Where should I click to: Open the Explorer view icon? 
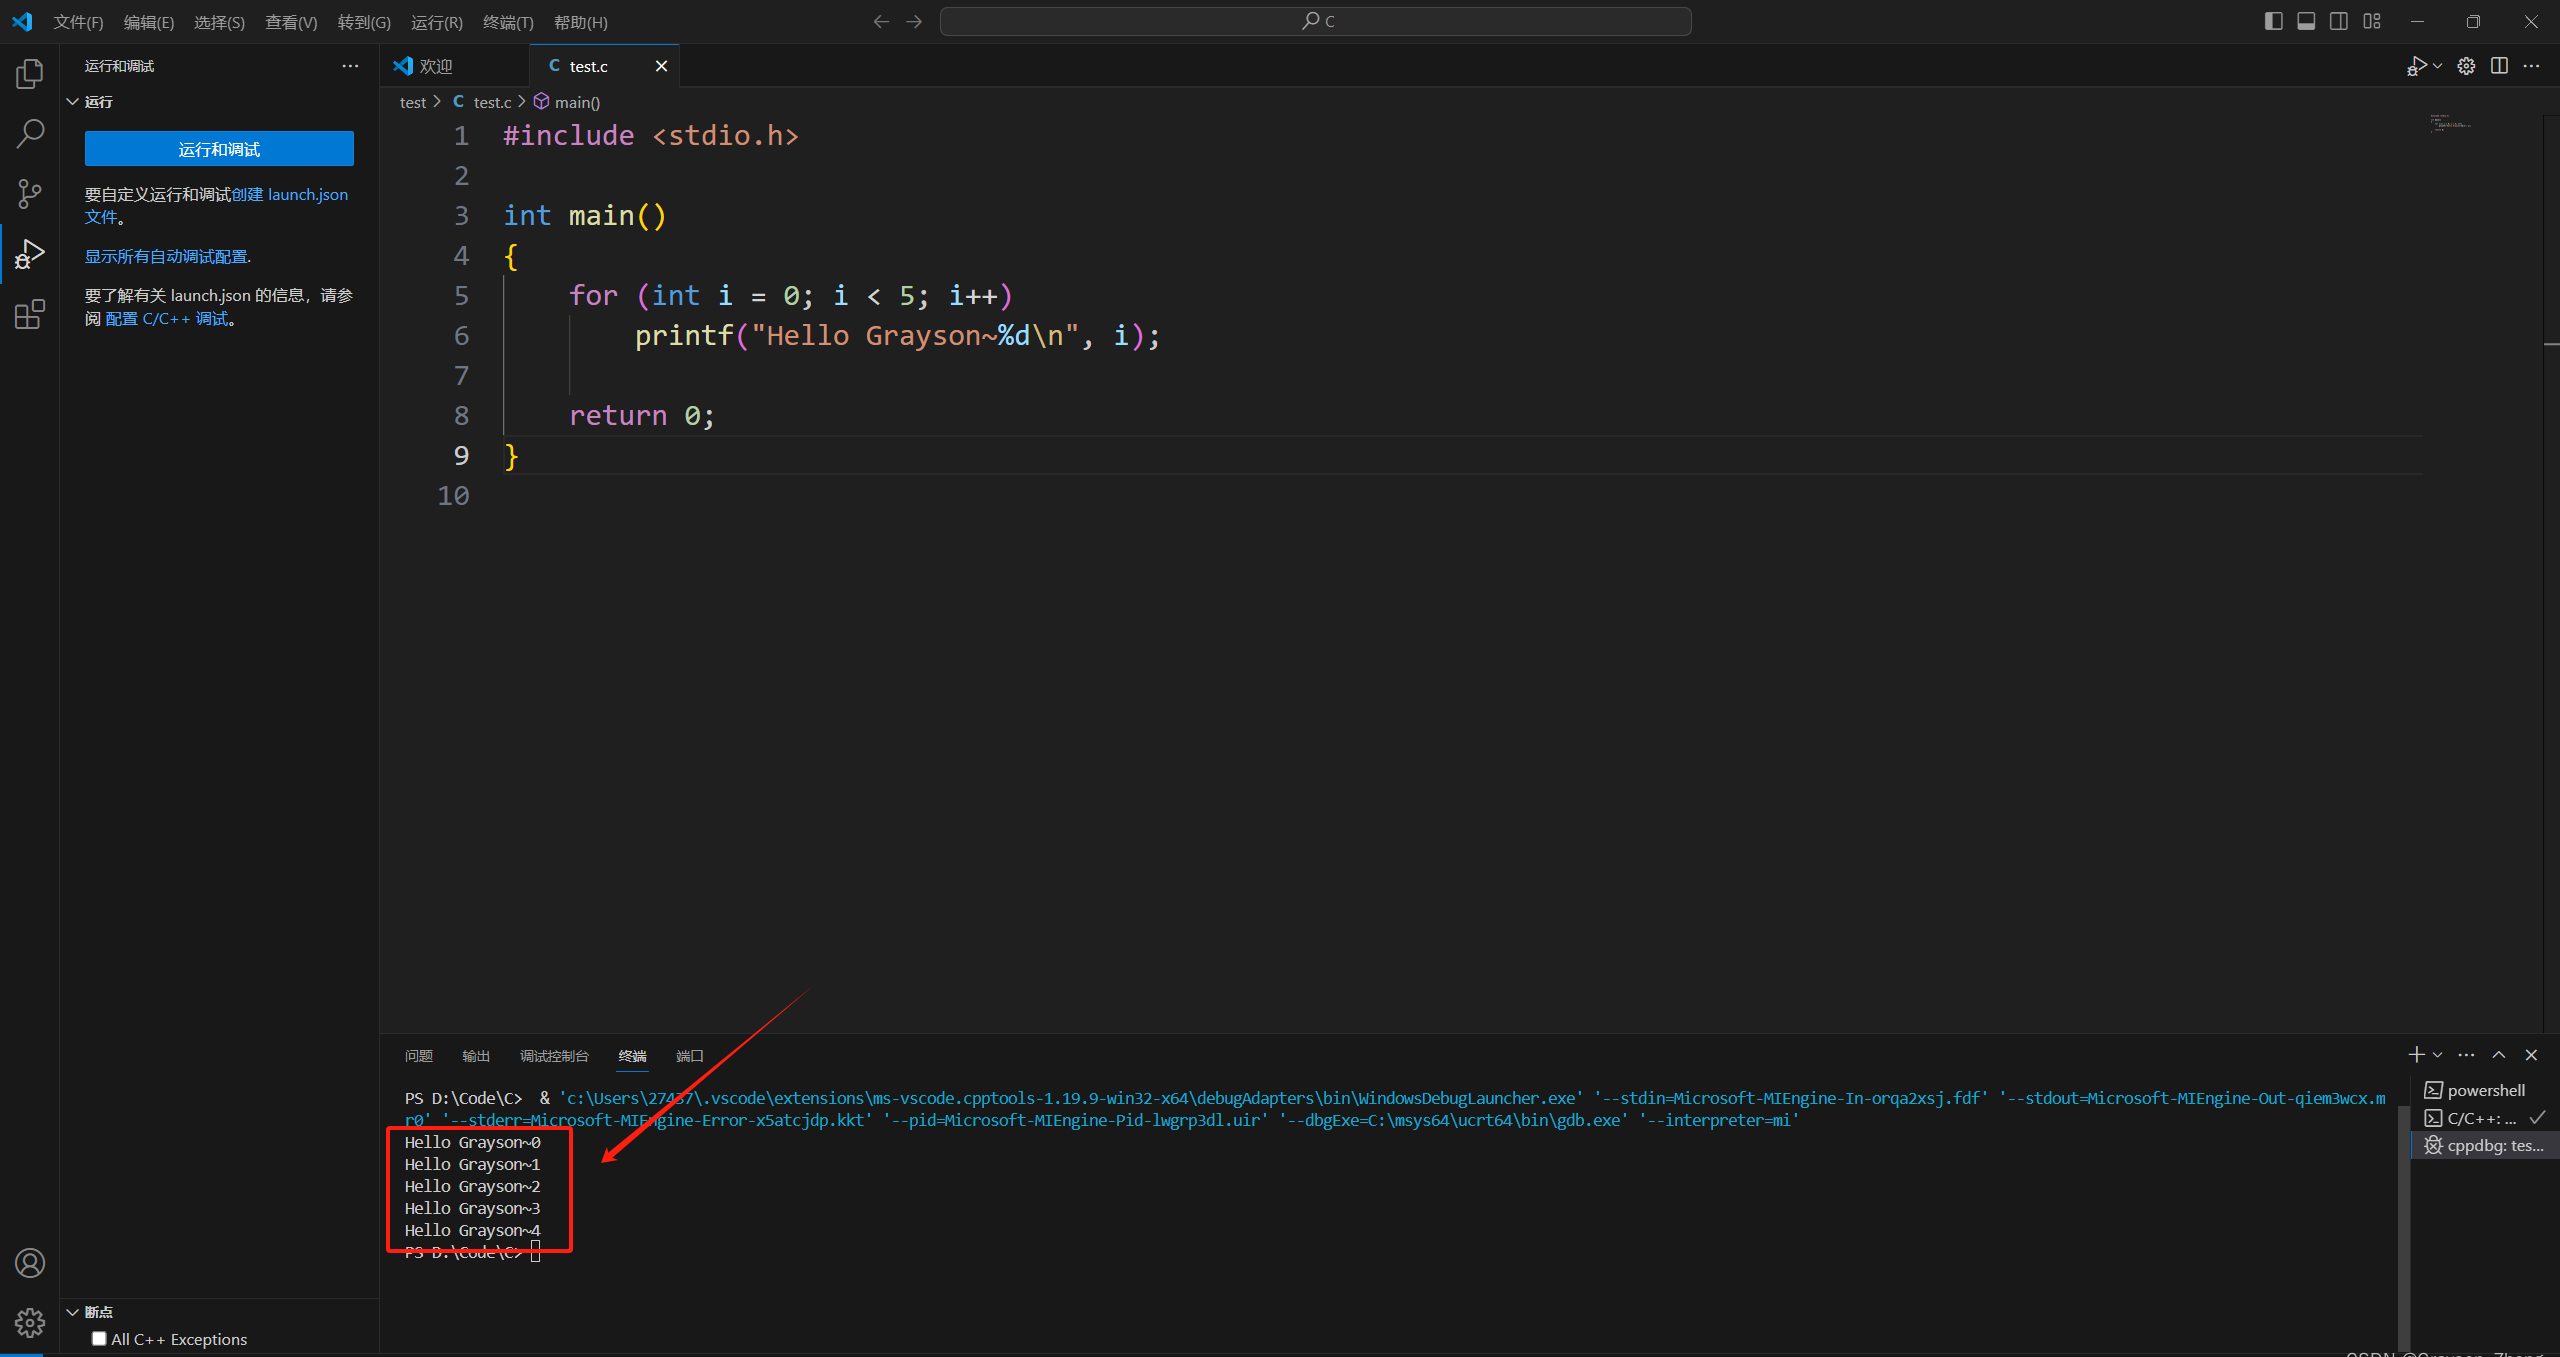click(x=30, y=74)
